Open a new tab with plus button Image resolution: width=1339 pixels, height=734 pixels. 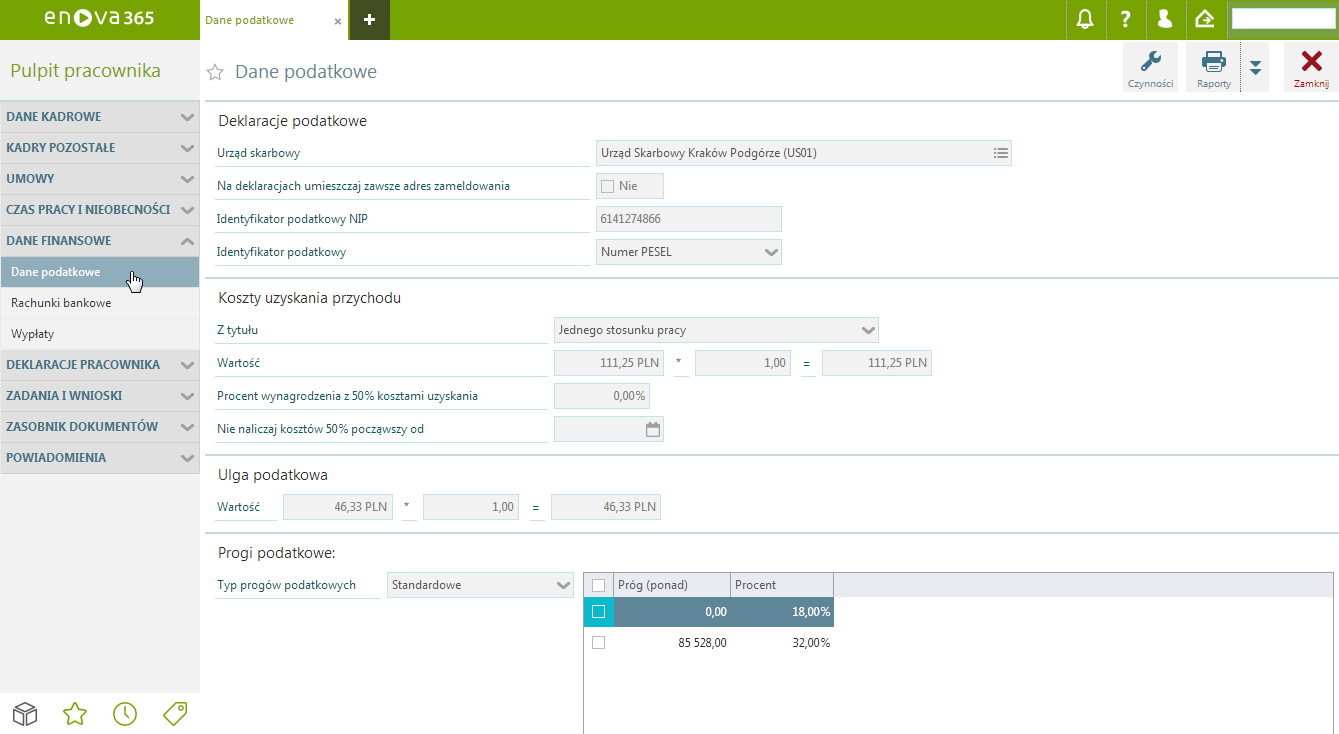[x=369, y=20]
